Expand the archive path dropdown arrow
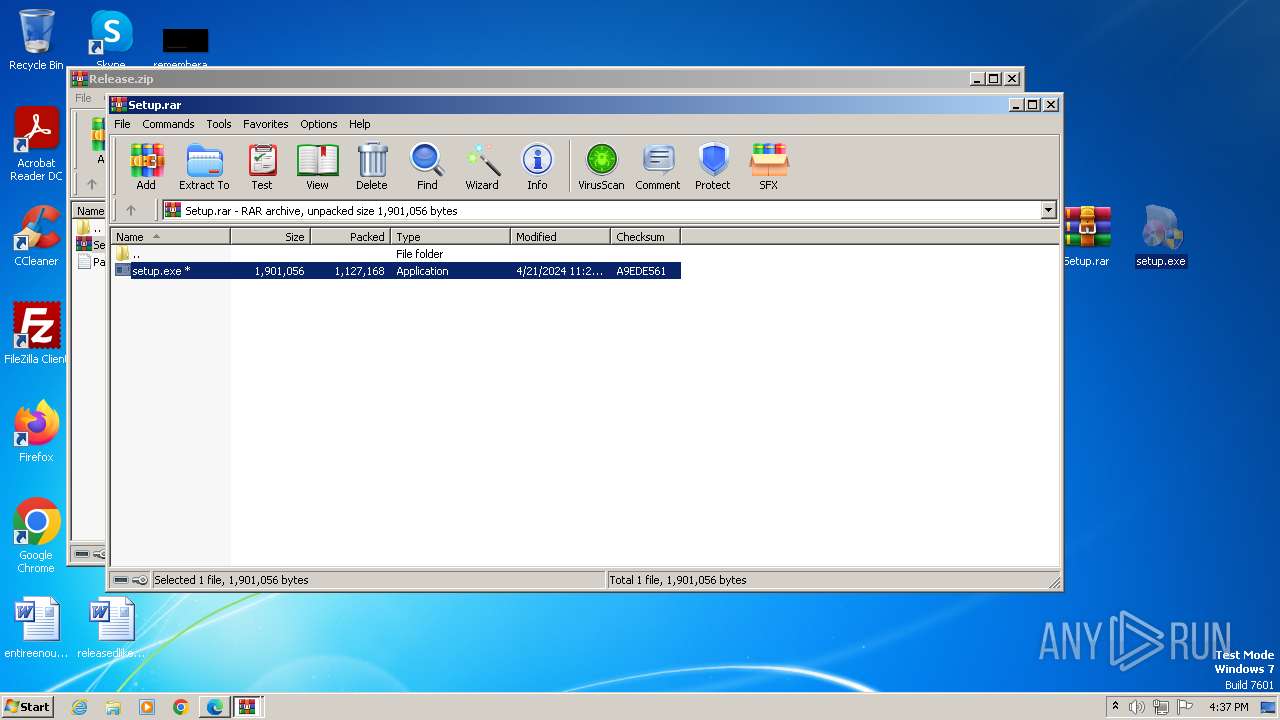The height and width of the screenshot is (720, 1280). click(x=1048, y=210)
